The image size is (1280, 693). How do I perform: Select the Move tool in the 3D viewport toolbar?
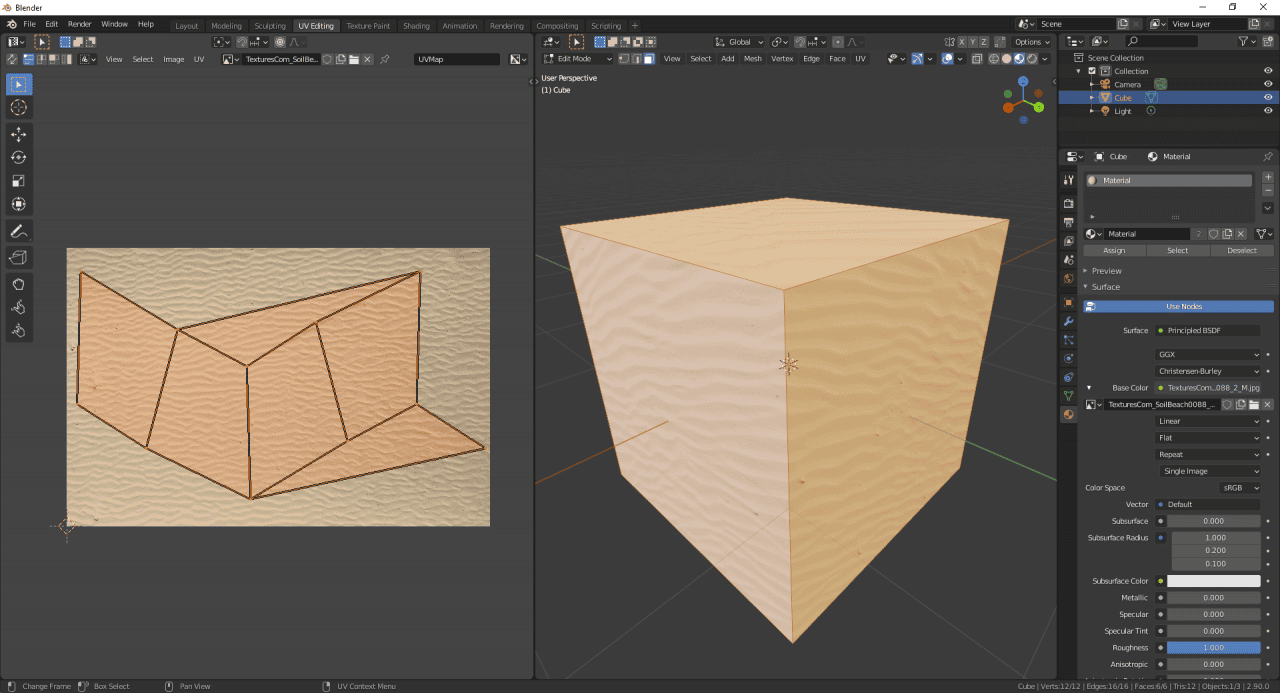coord(18,133)
